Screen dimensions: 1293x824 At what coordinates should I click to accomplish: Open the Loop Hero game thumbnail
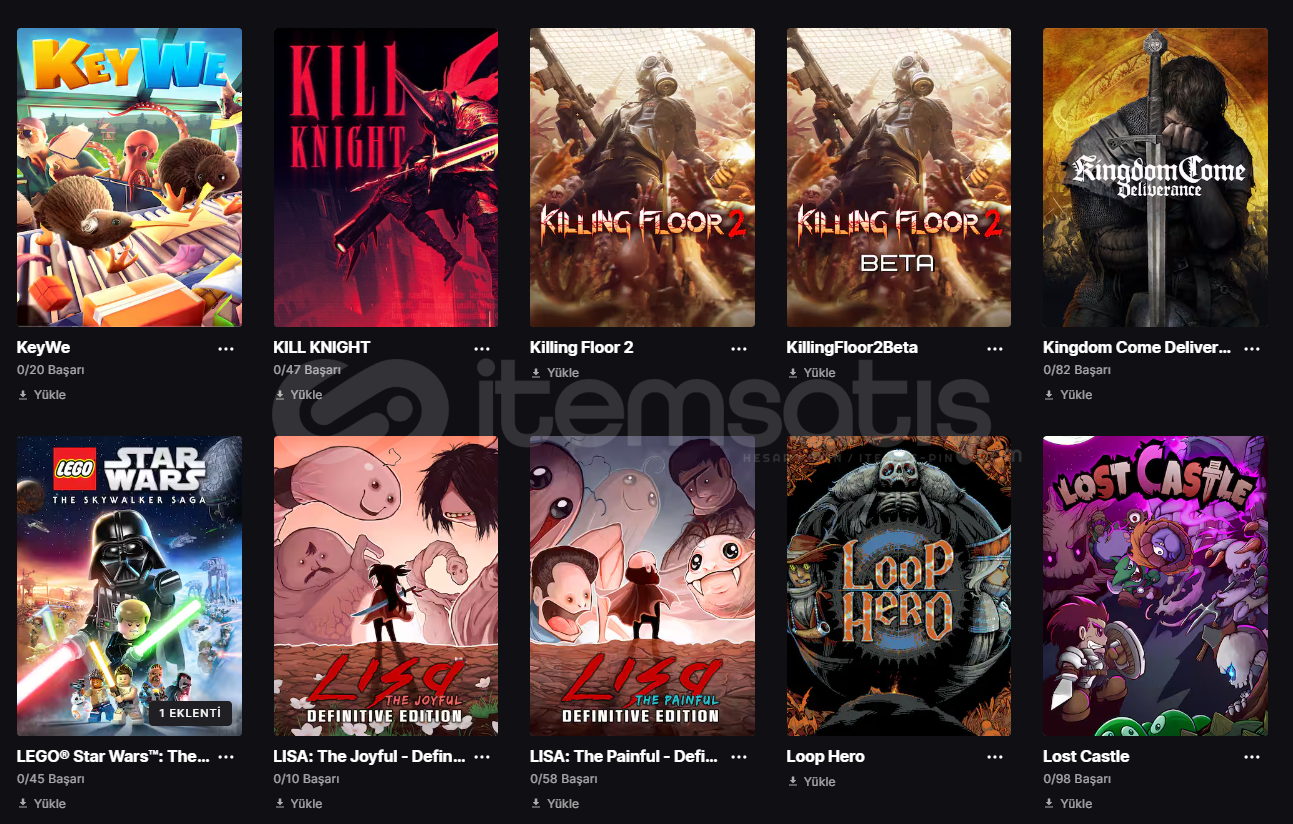point(899,586)
